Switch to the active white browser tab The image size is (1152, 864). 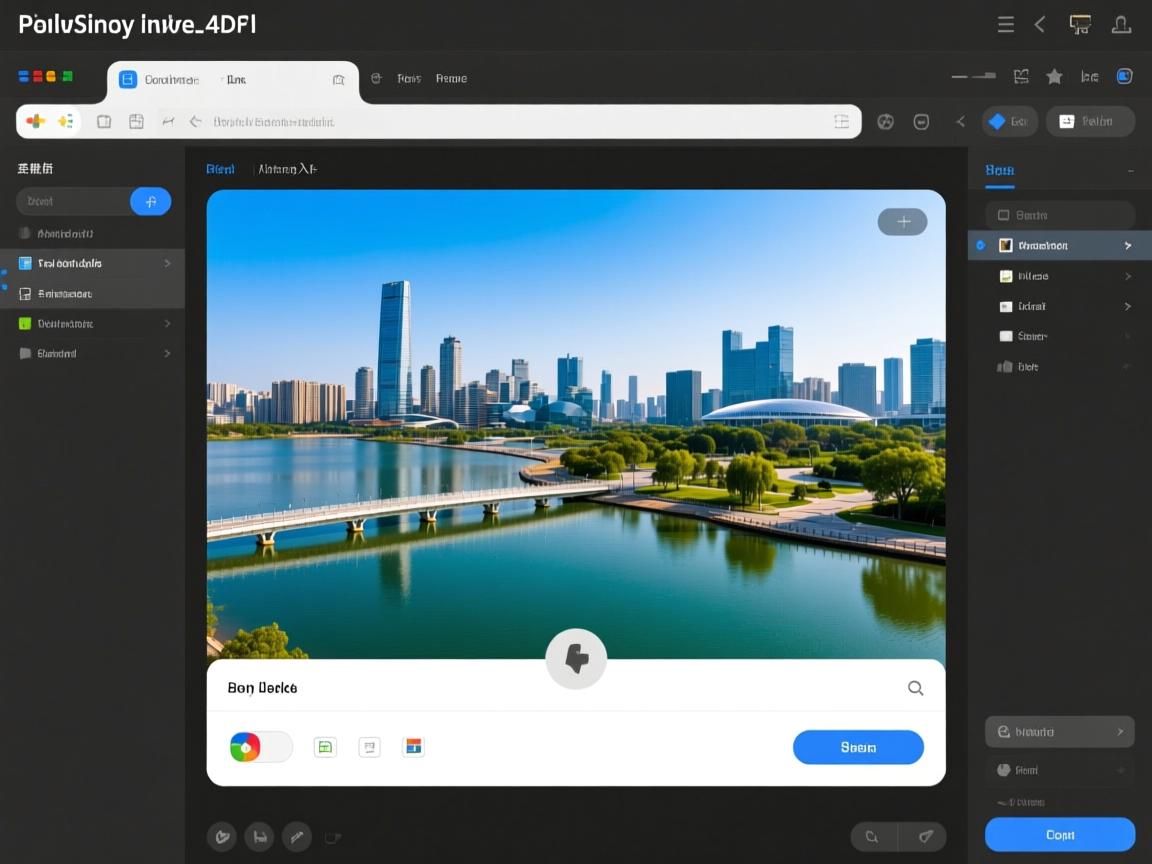tap(232, 80)
